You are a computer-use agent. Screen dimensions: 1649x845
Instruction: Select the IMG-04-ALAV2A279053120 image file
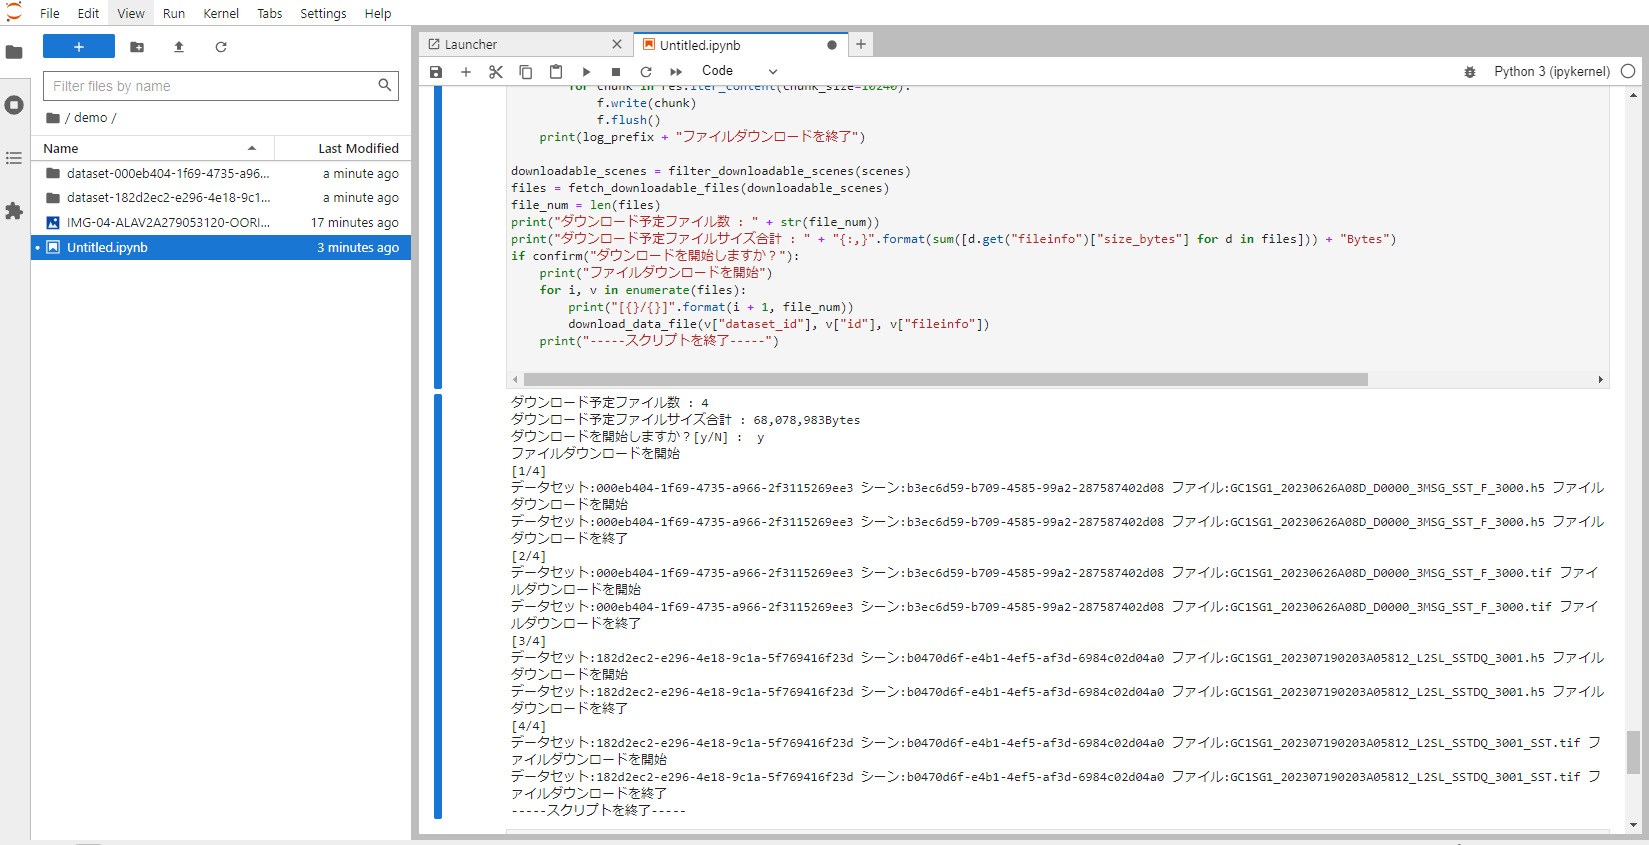point(221,223)
